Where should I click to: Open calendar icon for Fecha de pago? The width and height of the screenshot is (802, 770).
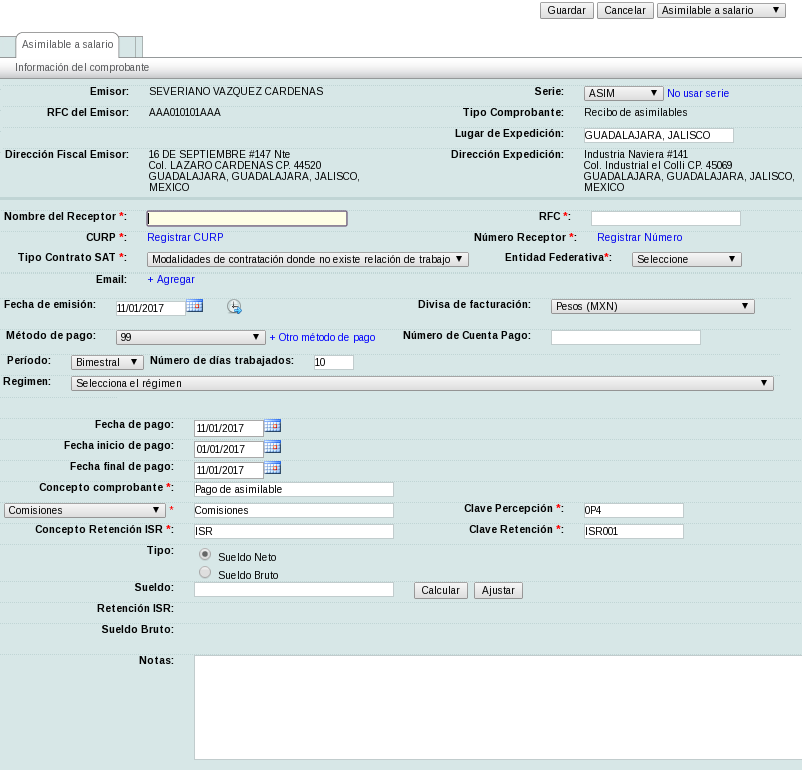272,426
